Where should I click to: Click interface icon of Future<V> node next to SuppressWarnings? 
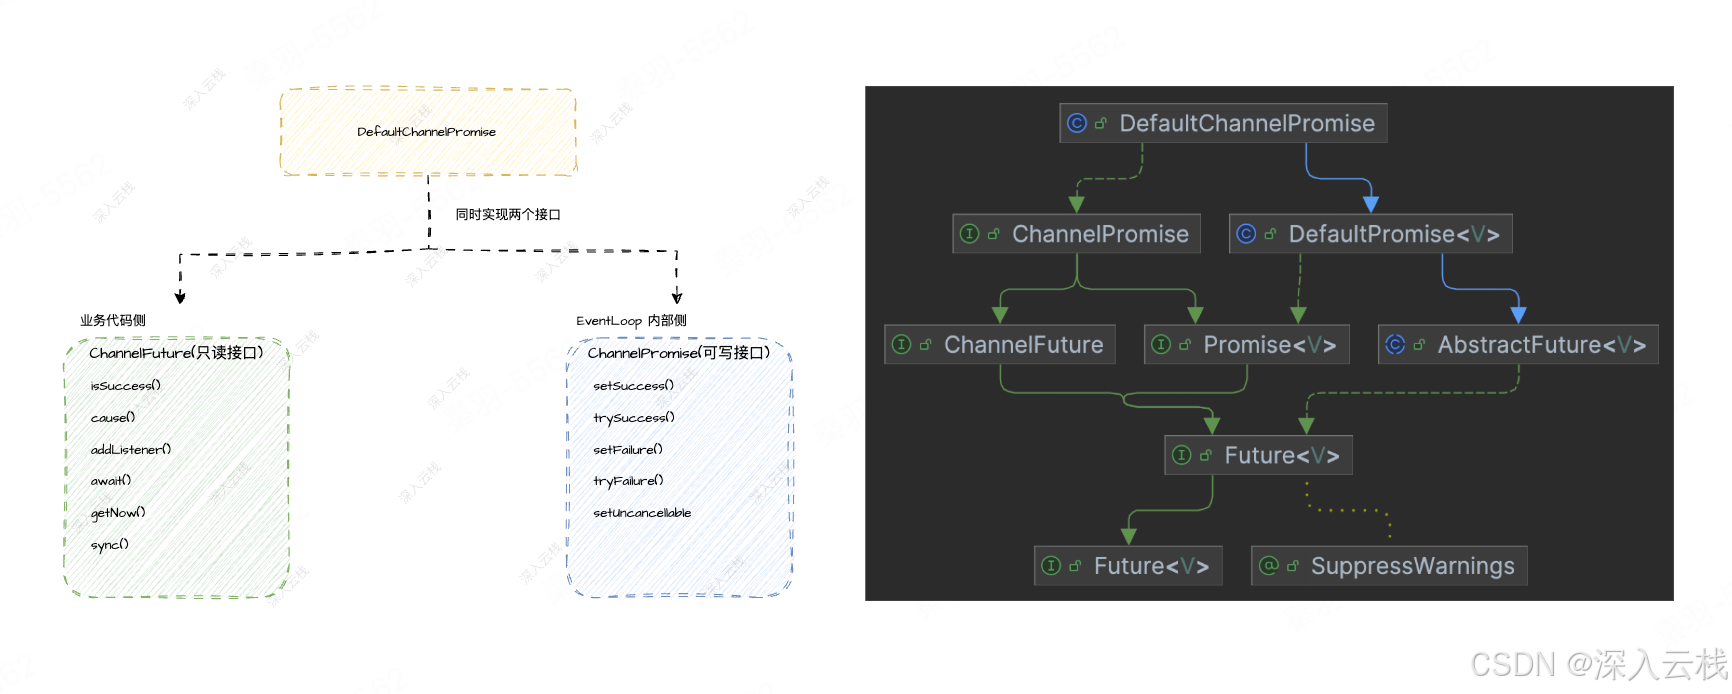coord(1051,566)
